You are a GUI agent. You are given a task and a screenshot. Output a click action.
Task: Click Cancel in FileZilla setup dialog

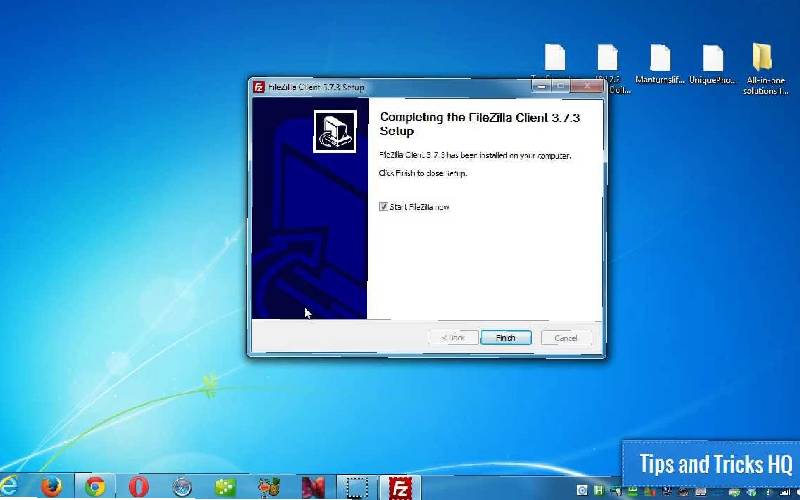coord(566,338)
